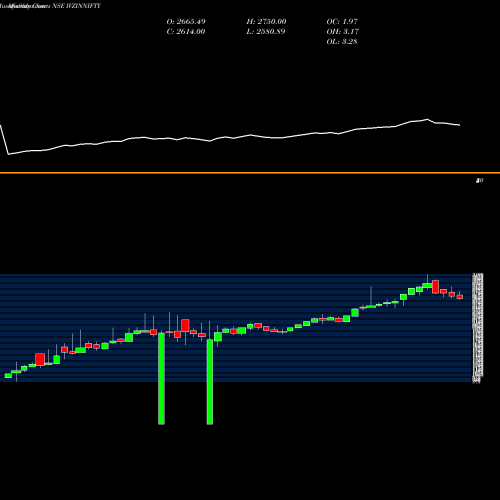Image resolution: width=500 pixels, height=500 pixels.
Task: Click the second tall green spike bar
Action: pos(210,382)
